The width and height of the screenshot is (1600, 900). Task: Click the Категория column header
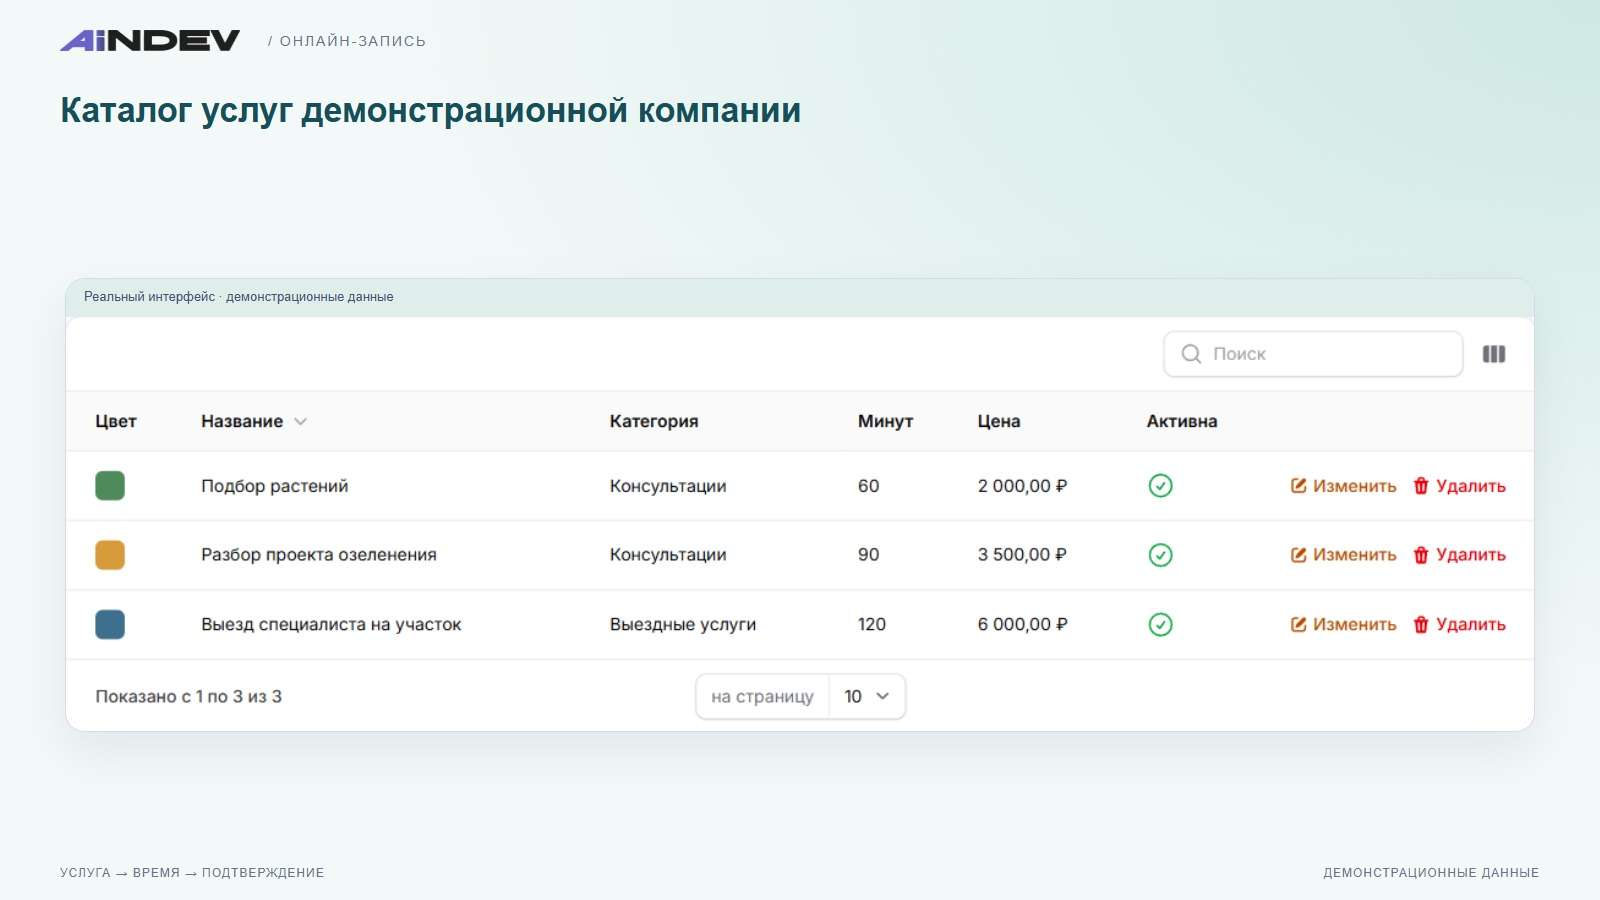[x=654, y=421]
